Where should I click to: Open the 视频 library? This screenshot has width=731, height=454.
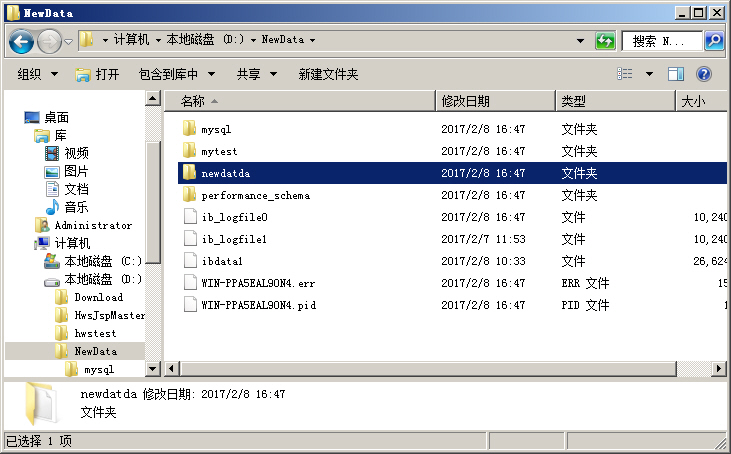tap(76, 153)
